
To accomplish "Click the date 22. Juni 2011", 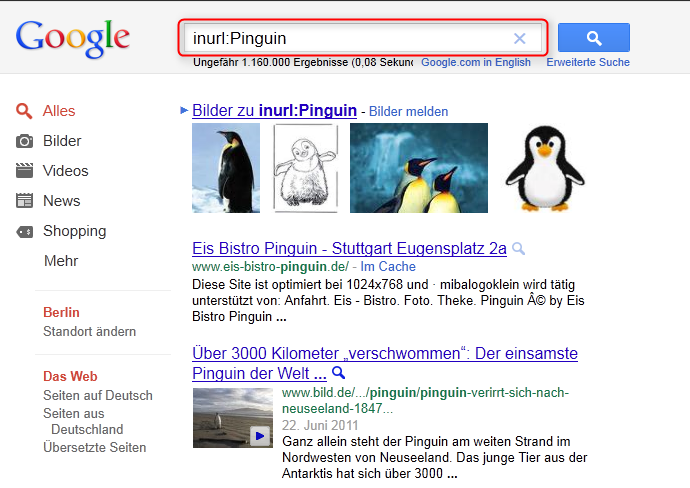I will [320, 426].
